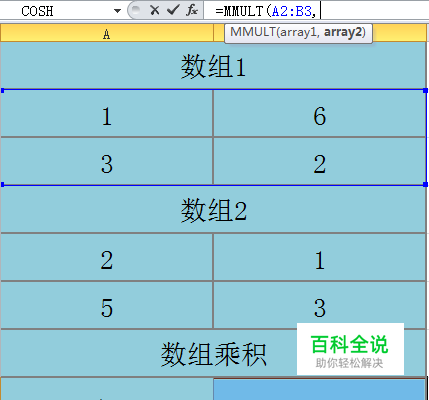Screen dimensions: 429x400
Task: Select cell B3 containing 2 under 数组1
Action: (x=319, y=161)
